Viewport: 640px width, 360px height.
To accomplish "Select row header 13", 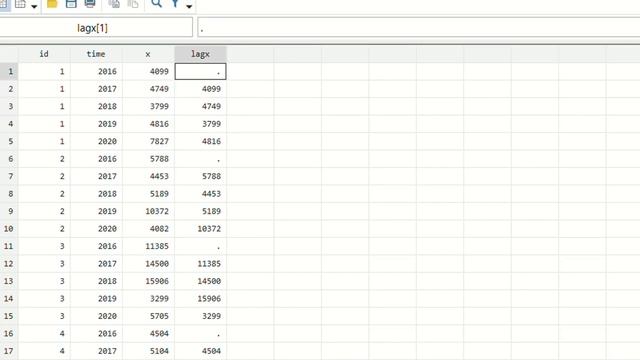I will (9, 281).
